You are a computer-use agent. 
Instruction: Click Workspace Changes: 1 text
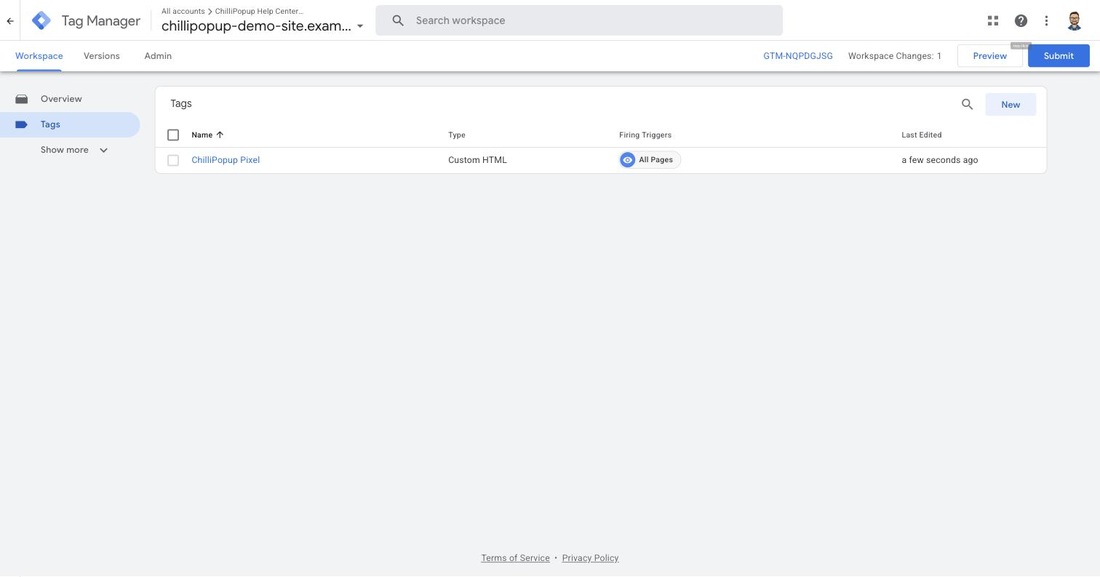[894, 56]
